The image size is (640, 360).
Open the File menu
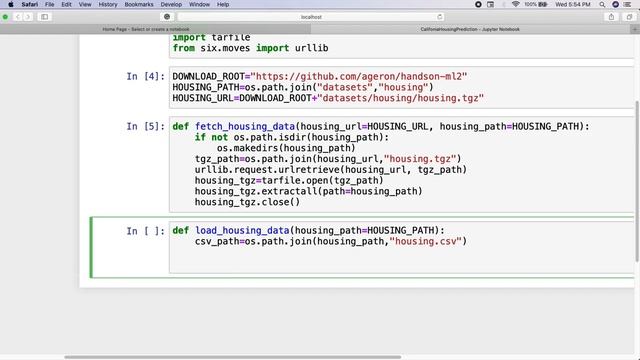point(50,4)
